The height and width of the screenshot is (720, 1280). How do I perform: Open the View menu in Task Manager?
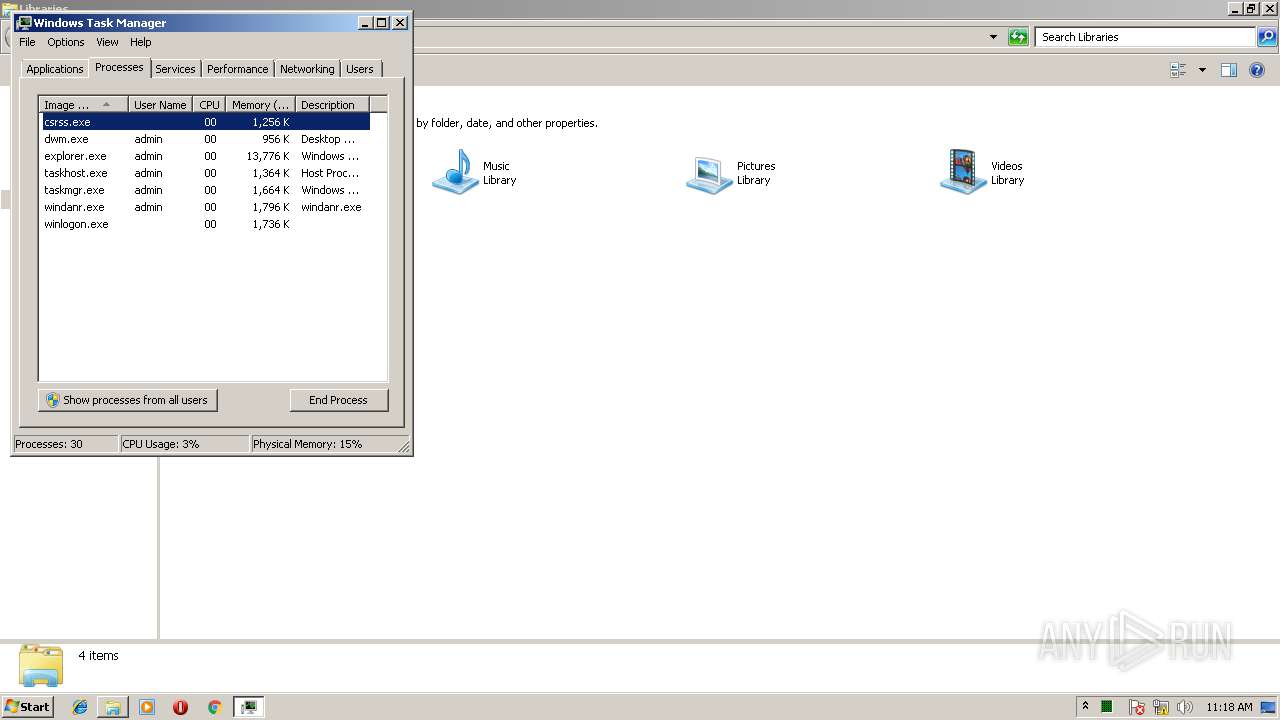point(107,42)
